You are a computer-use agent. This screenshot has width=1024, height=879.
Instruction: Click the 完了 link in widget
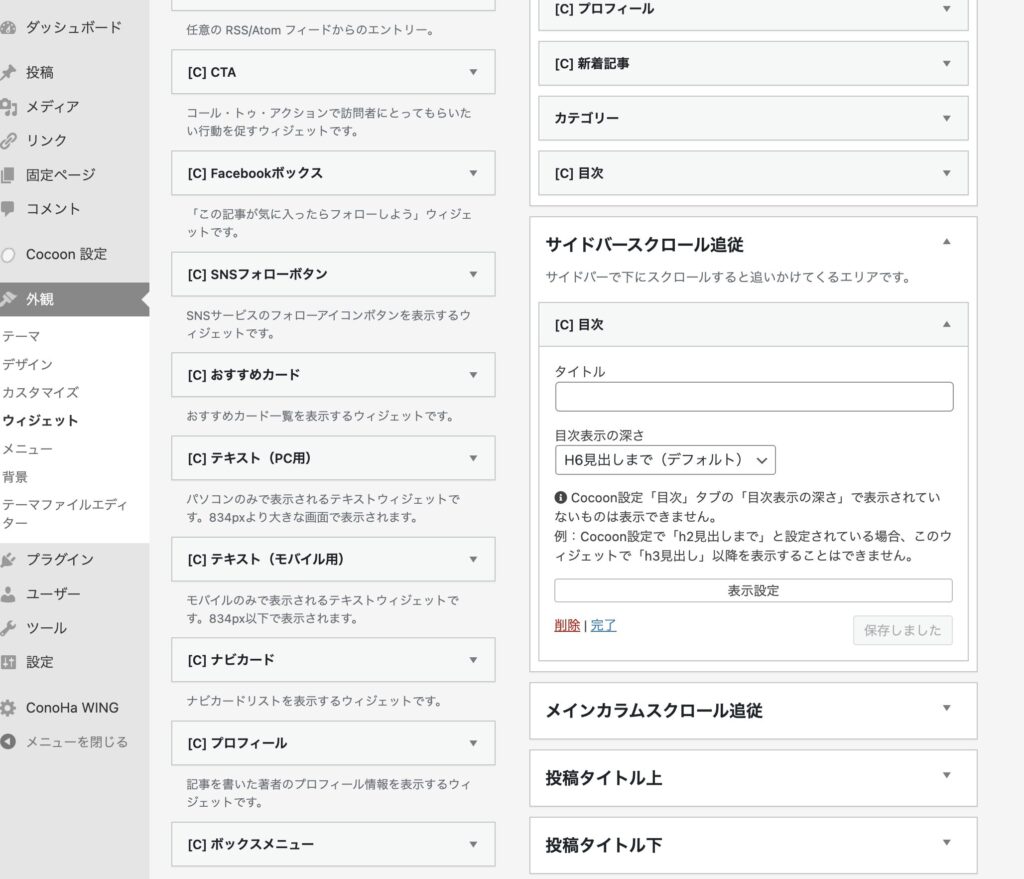click(x=603, y=626)
